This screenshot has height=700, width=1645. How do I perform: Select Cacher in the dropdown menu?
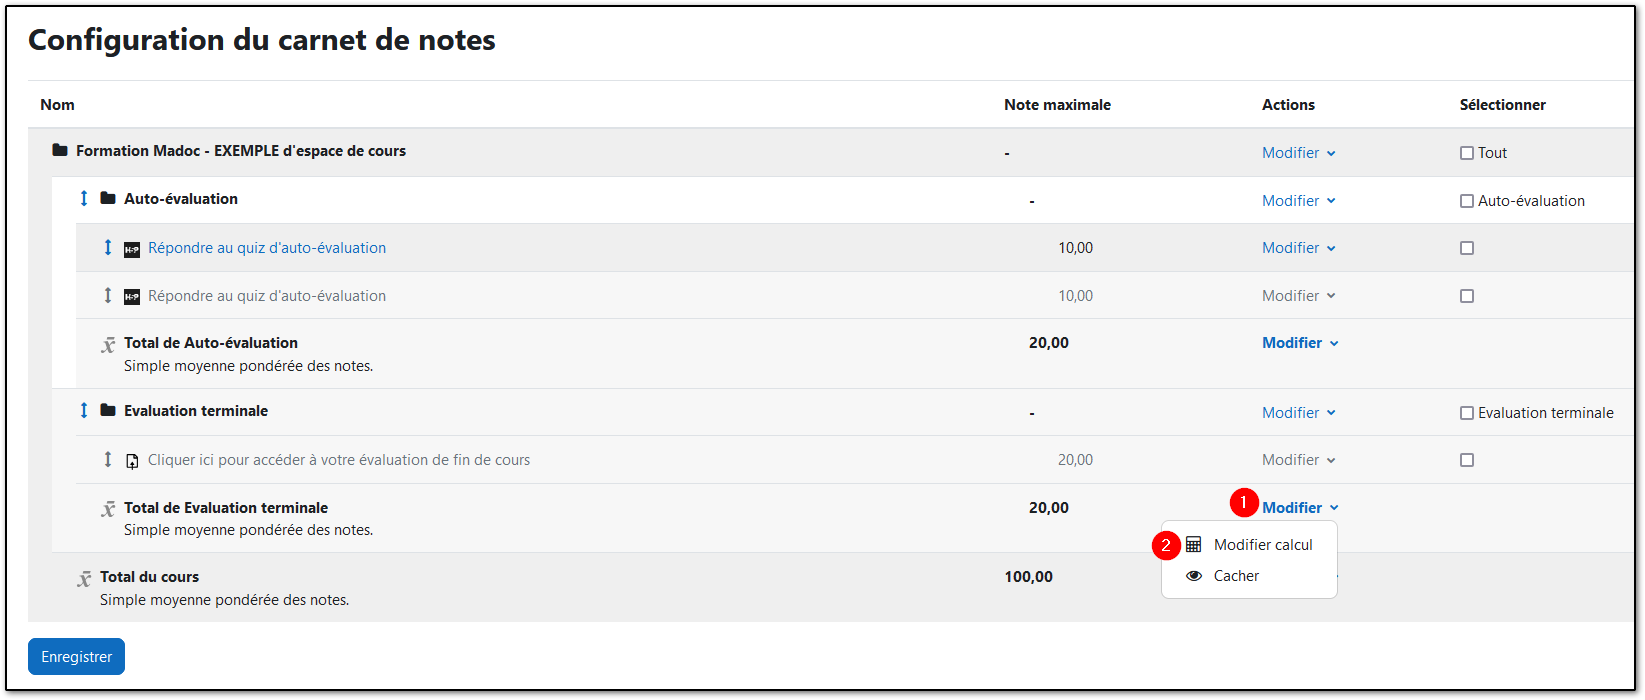click(1236, 576)
